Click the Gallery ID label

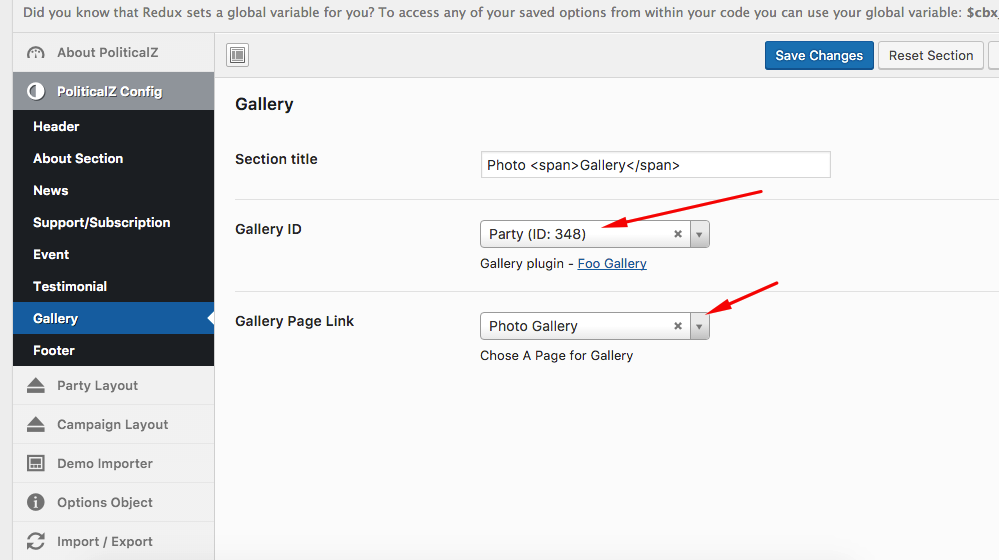click(268, 229)
